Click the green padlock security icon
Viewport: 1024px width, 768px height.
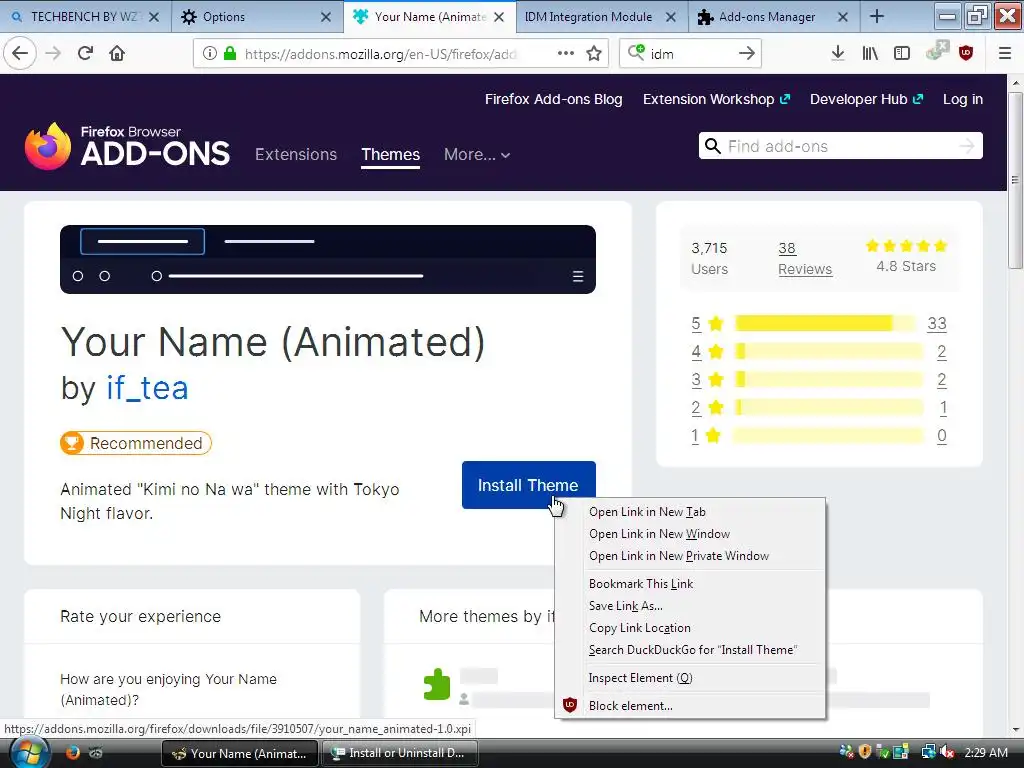[x=229, y=53]
